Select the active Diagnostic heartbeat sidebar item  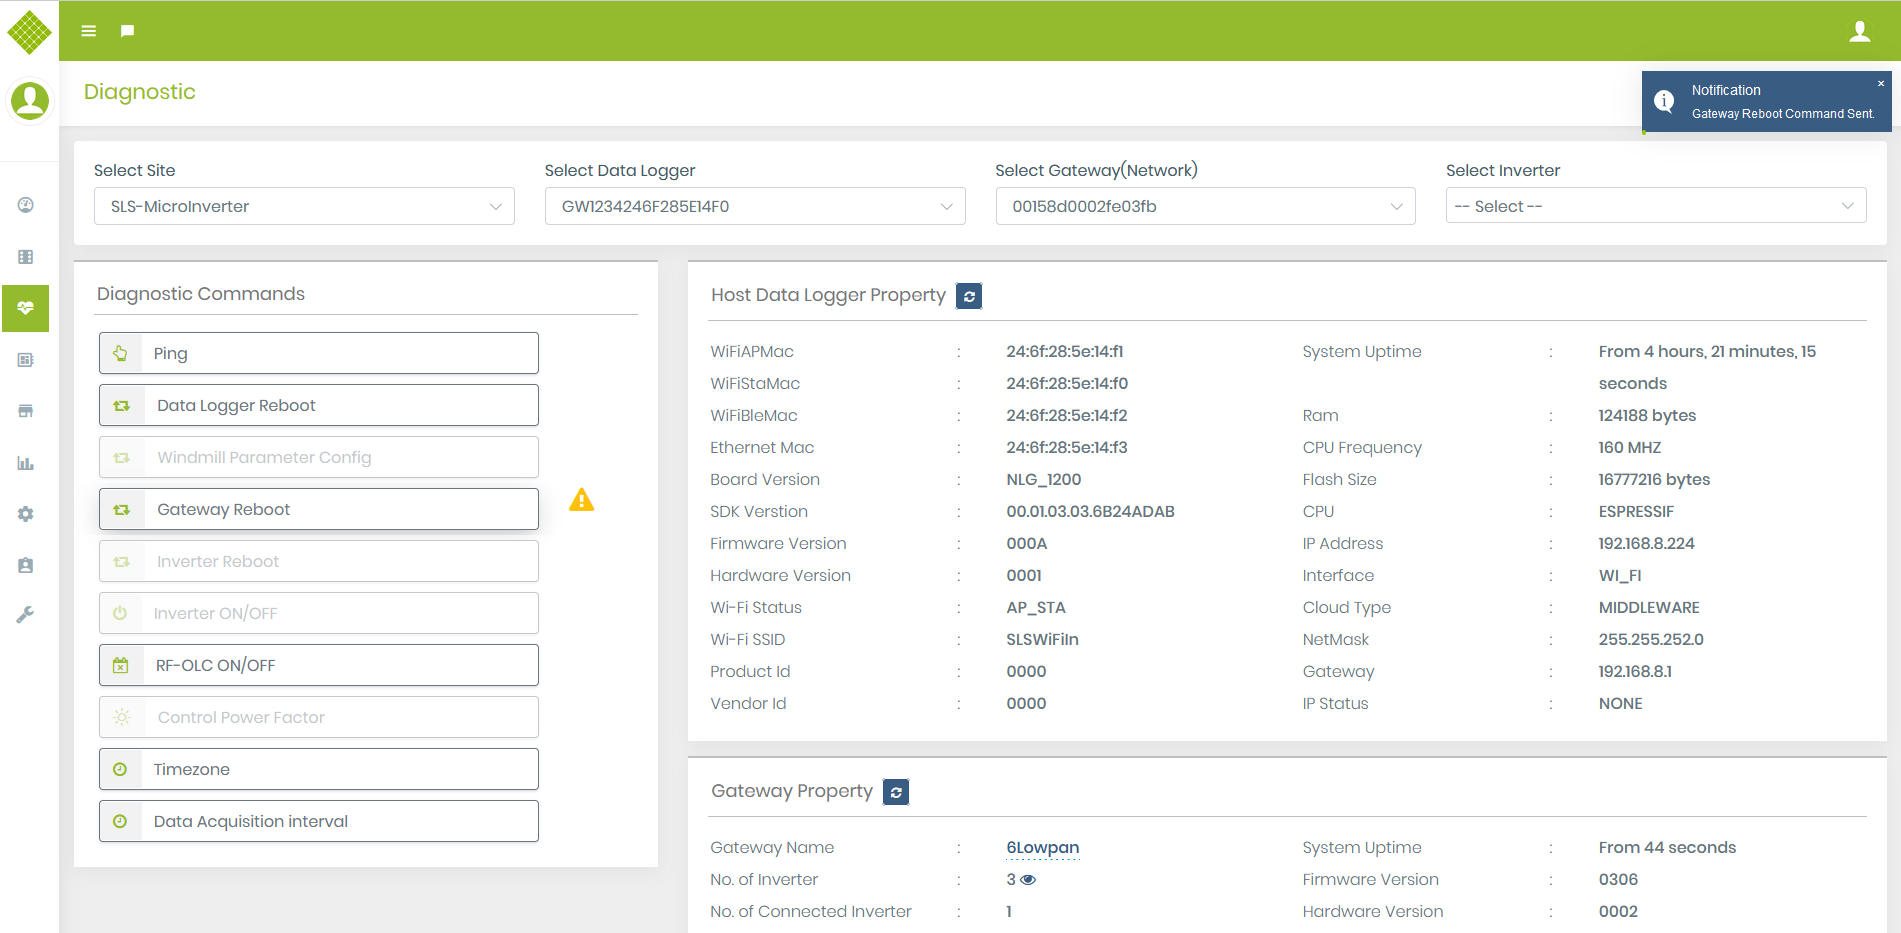click(26, 308)
